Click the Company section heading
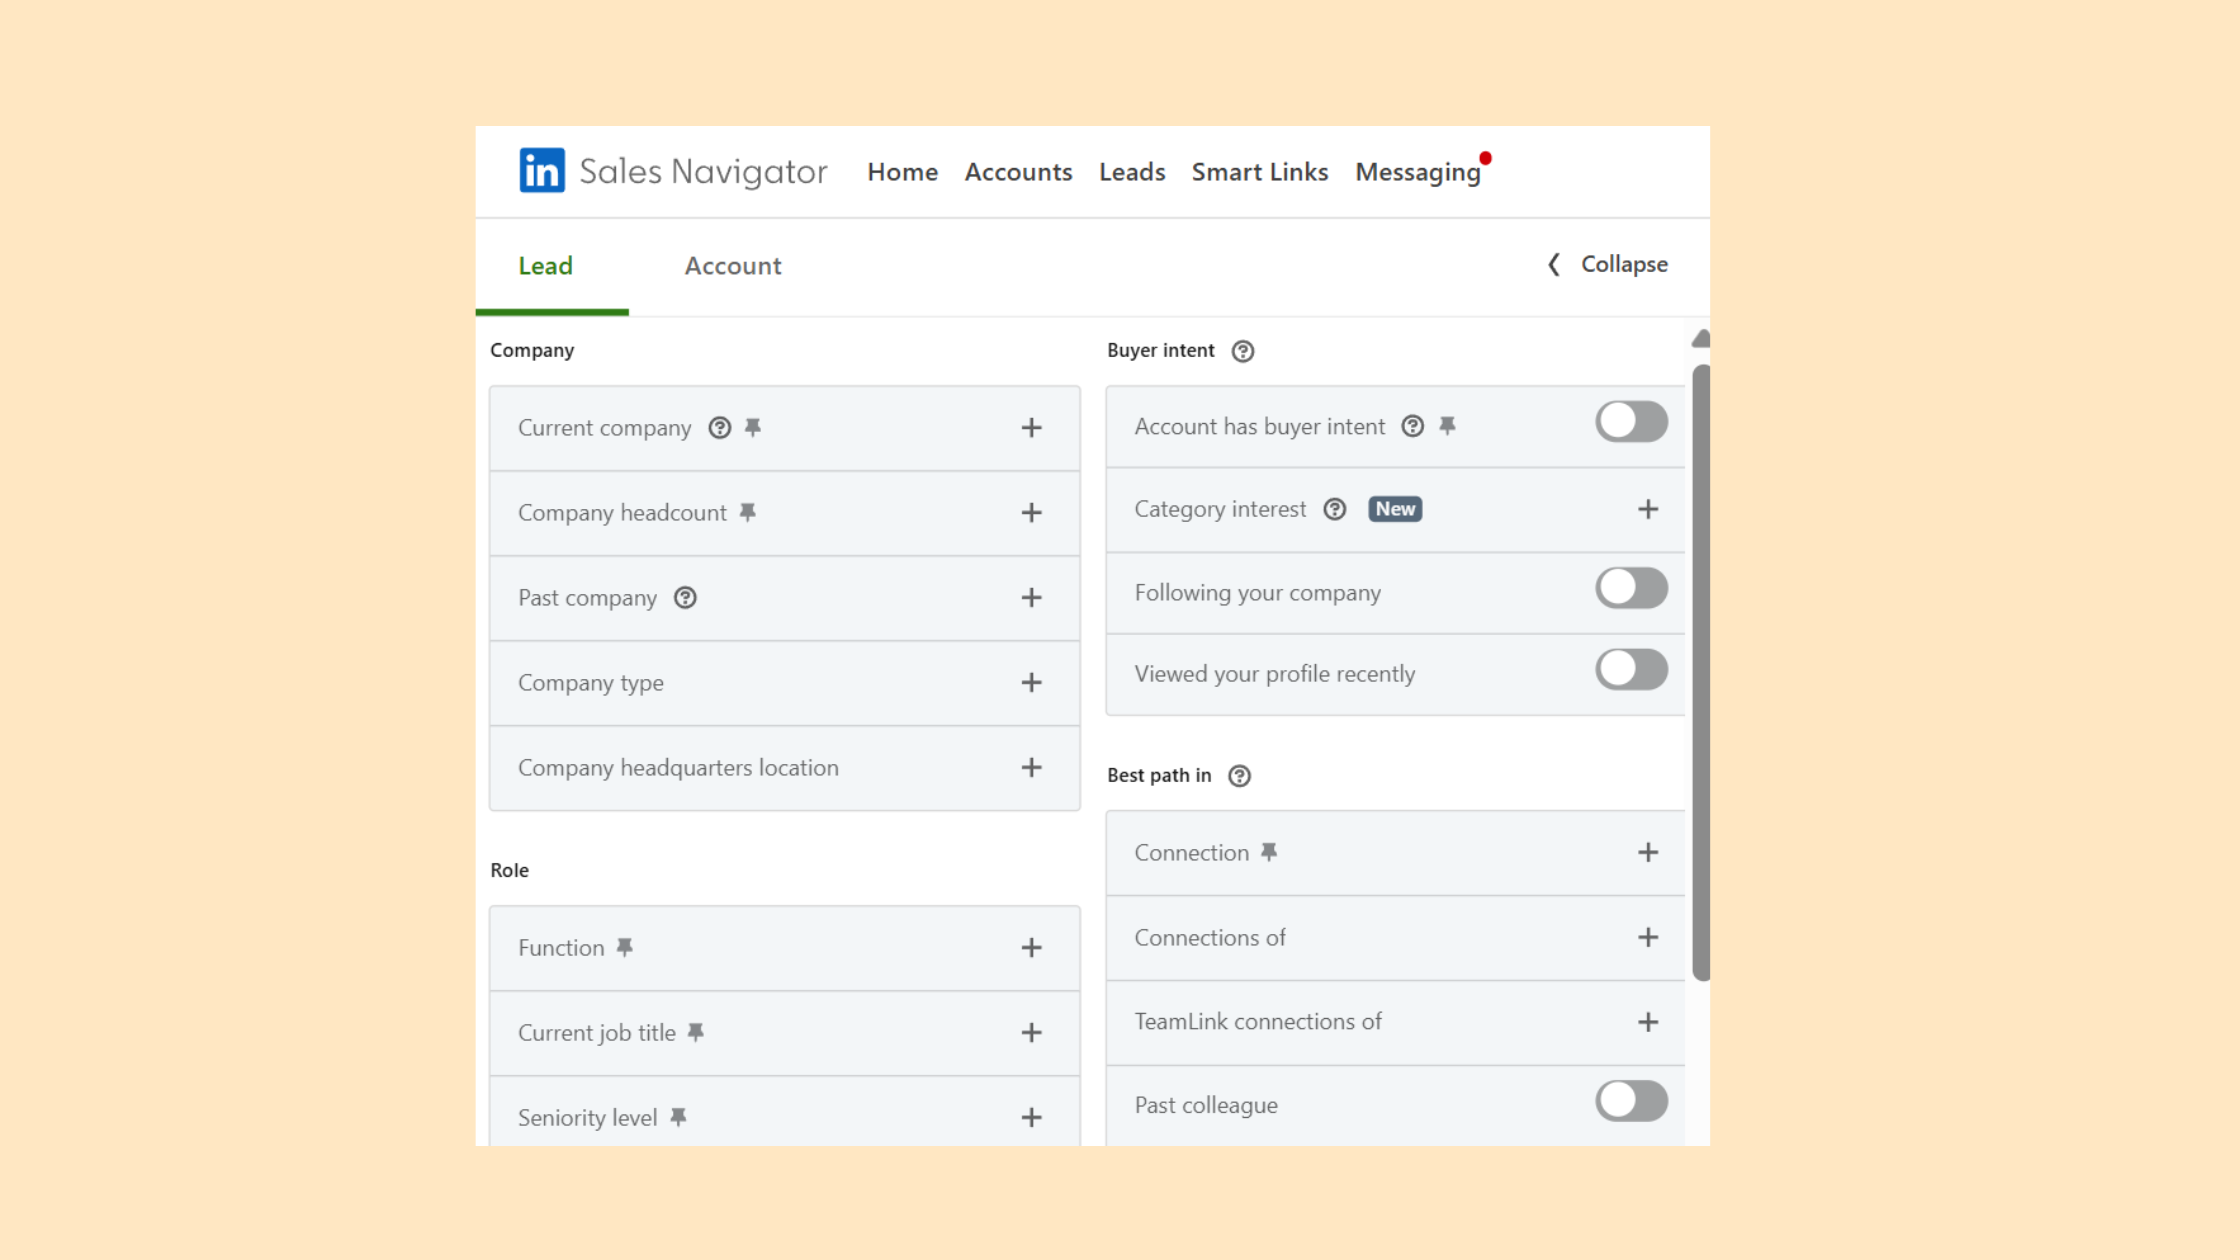Screen dimensions: 2240x1260 coord(532,350)
